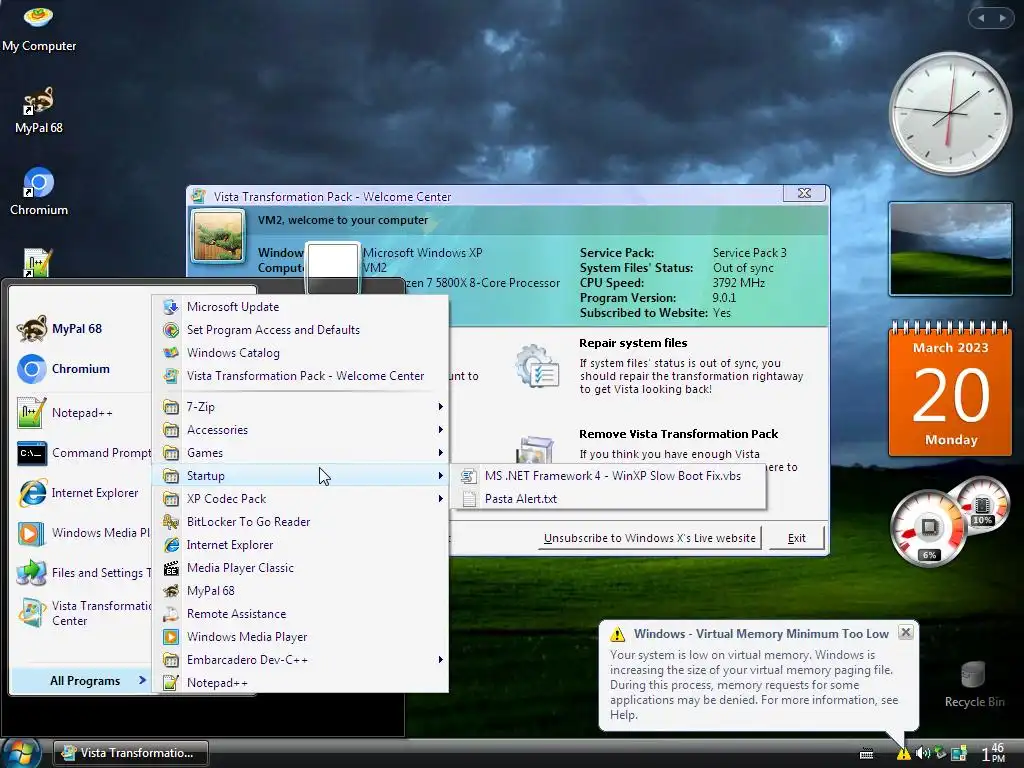Open Command Prompt from Start menu
Viewport: 1024px width, 768px height.
click(84, 453)
